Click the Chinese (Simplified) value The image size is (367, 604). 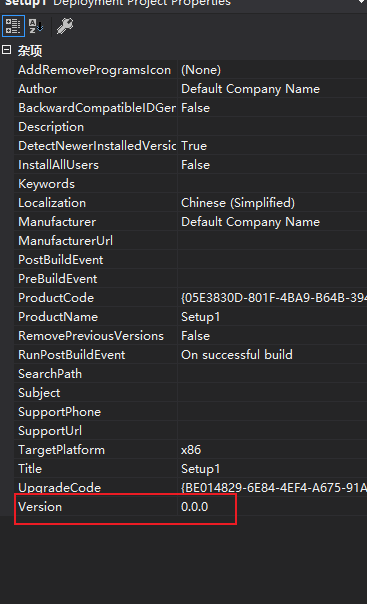pyautogui.click(x=238, y=203)
